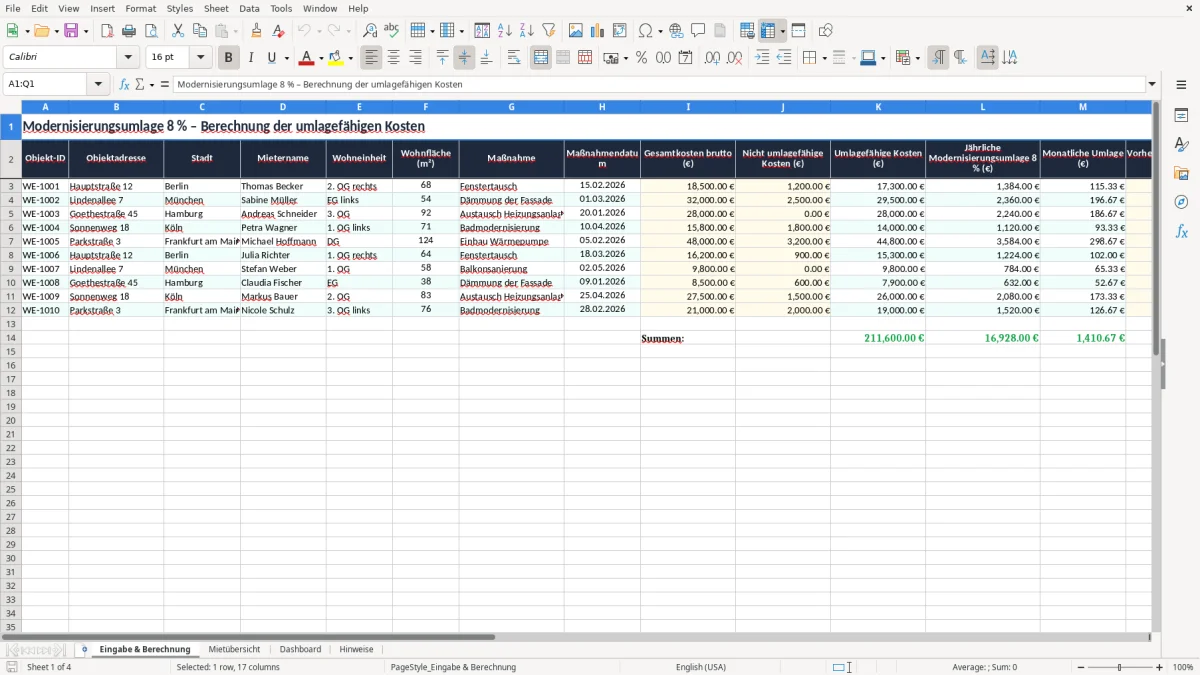
Task: Switch to the Dashboard sheet tab
Action: pyautogui.click(x=300, y=650)
